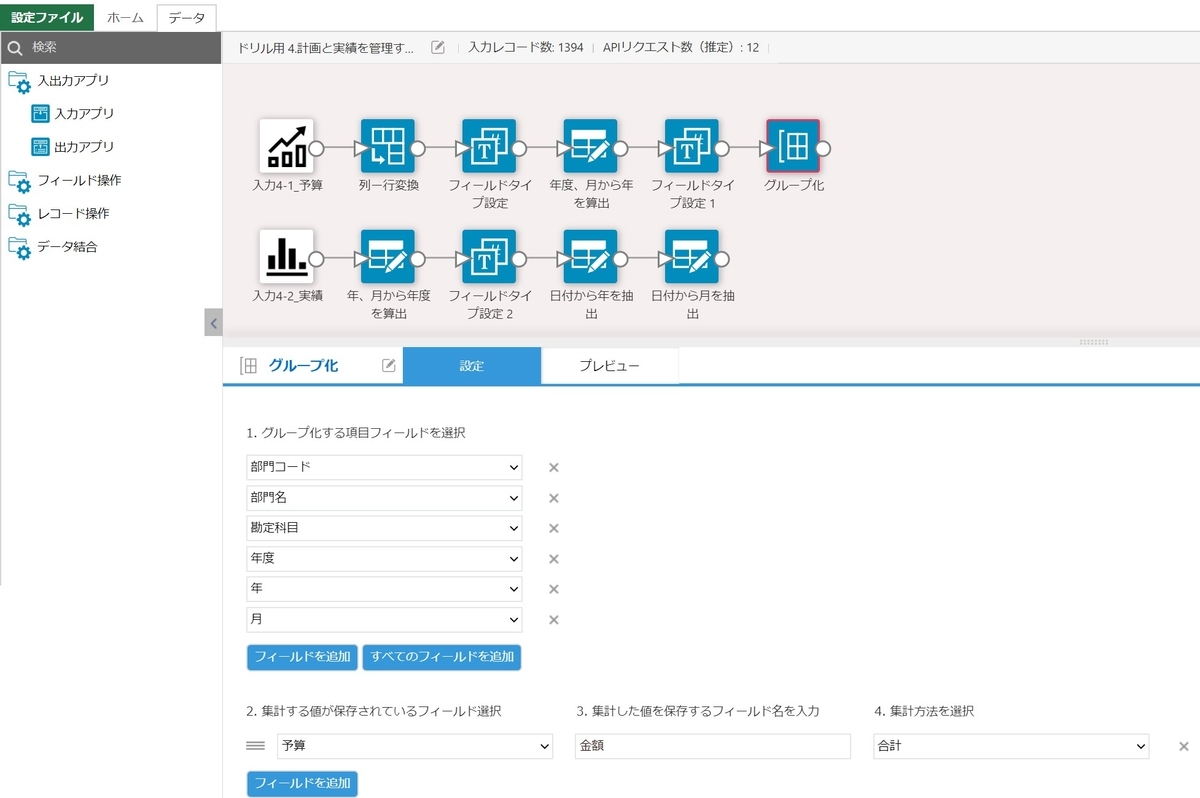This screenshot has width=1200, height=798.
Task: Expand the フィールド操作 folder
Action: [x=19, y=181]
